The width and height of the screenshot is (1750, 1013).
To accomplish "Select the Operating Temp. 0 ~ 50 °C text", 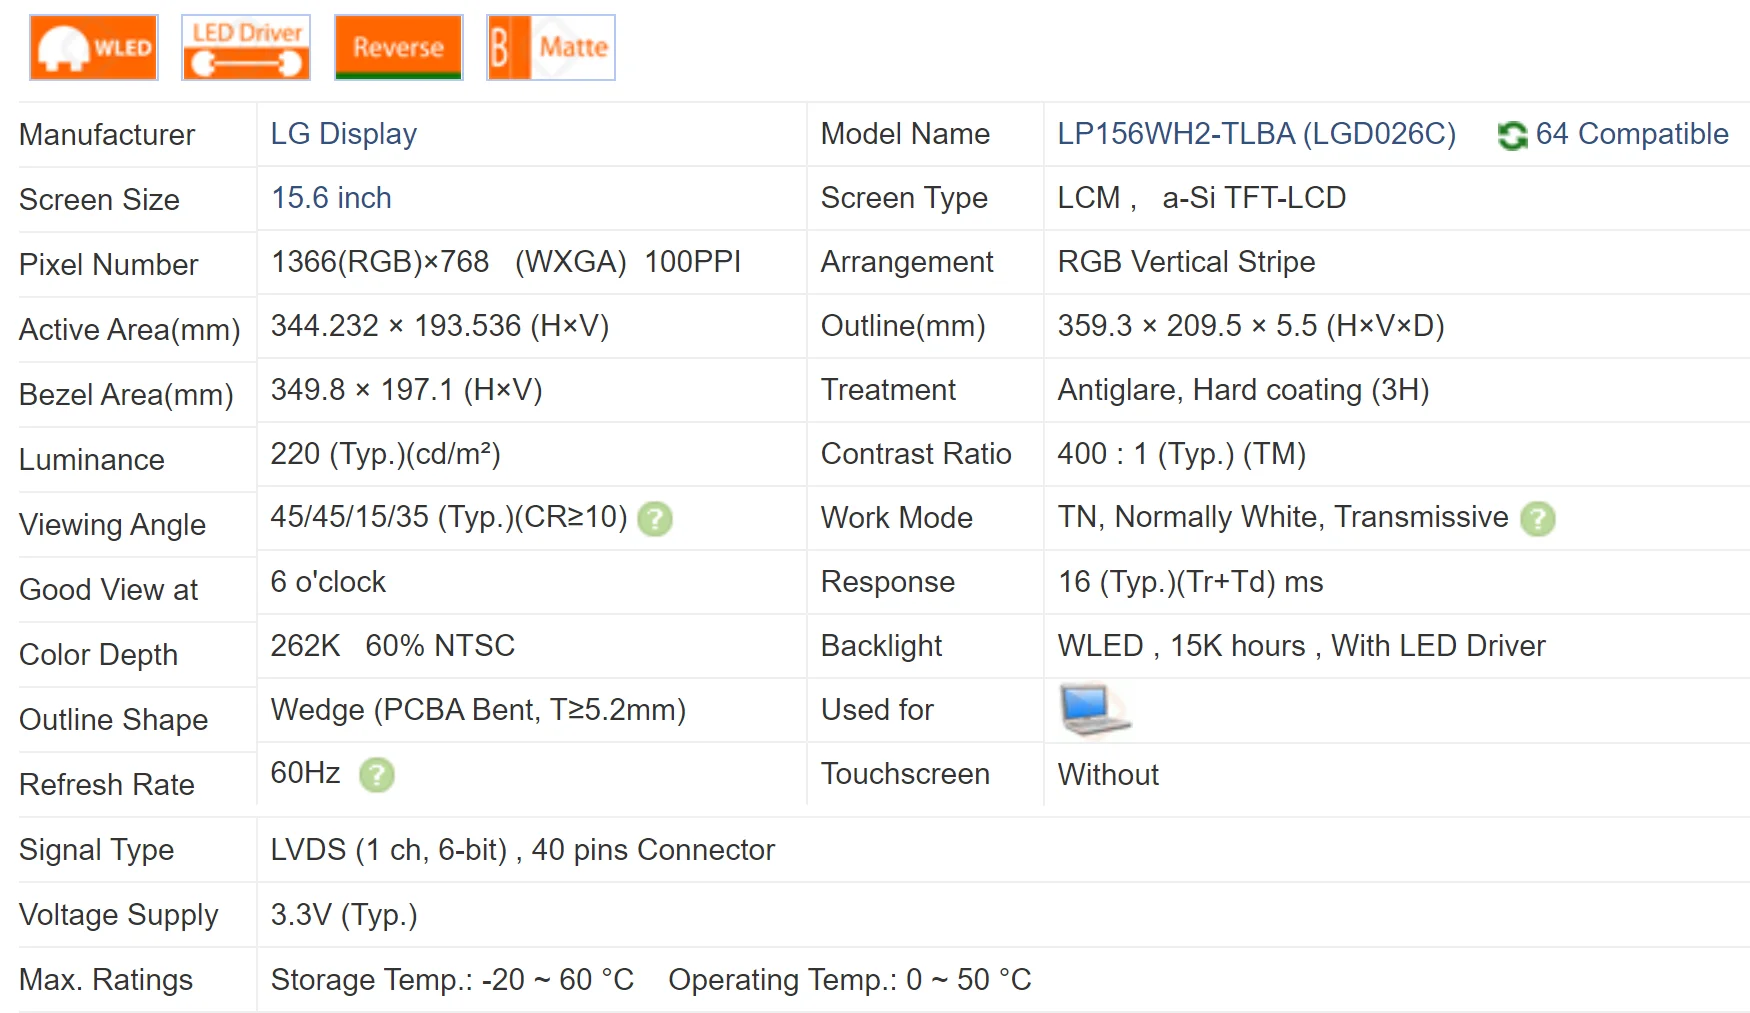I will tap(850, 979).
